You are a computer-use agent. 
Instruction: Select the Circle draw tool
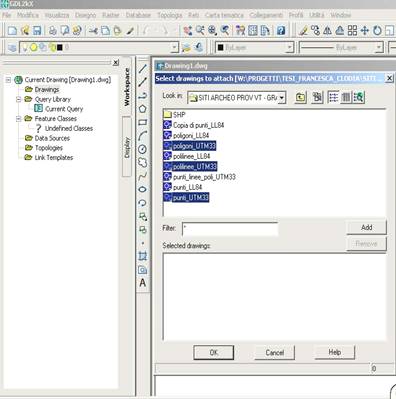(143, 149)
